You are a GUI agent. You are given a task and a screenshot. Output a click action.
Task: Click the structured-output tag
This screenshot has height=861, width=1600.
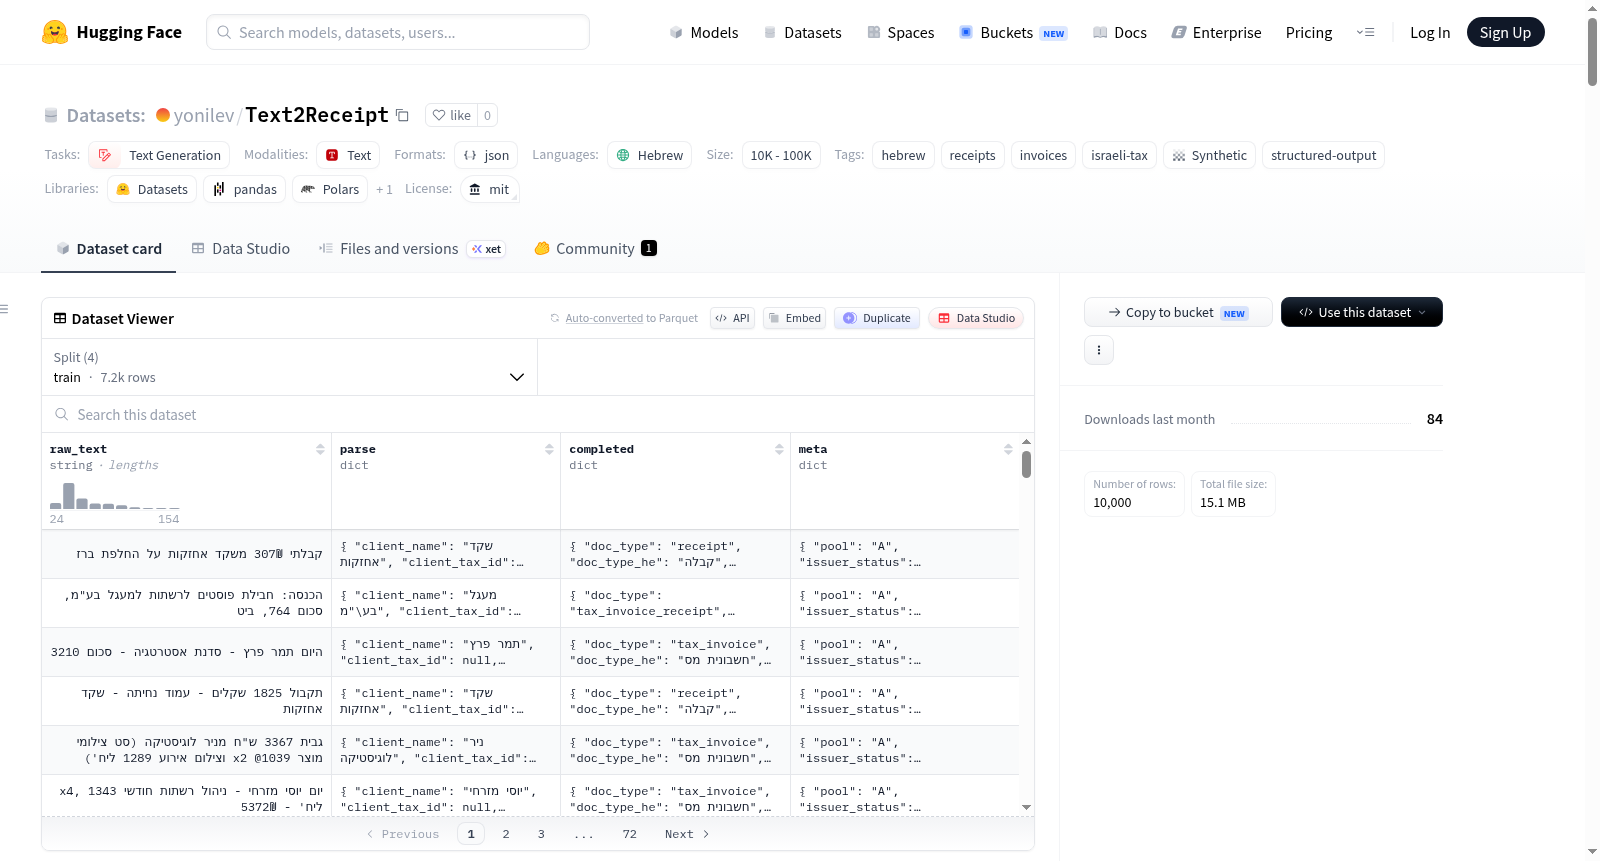1323,155
